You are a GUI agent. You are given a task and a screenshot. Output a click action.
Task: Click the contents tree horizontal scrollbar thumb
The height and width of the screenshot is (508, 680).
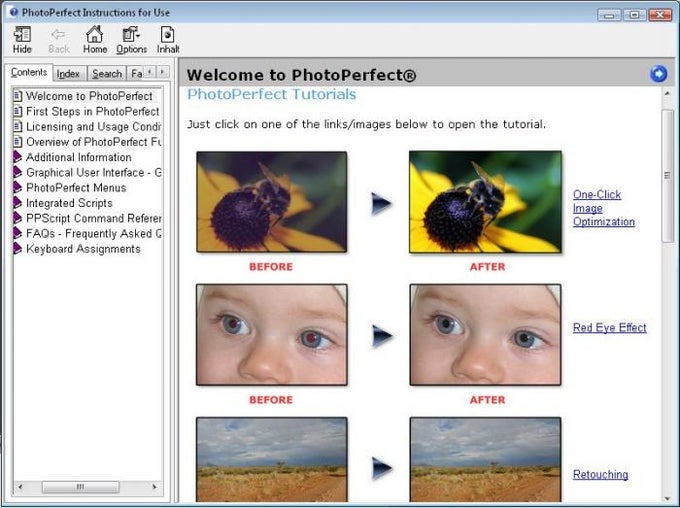click(80, 487)
